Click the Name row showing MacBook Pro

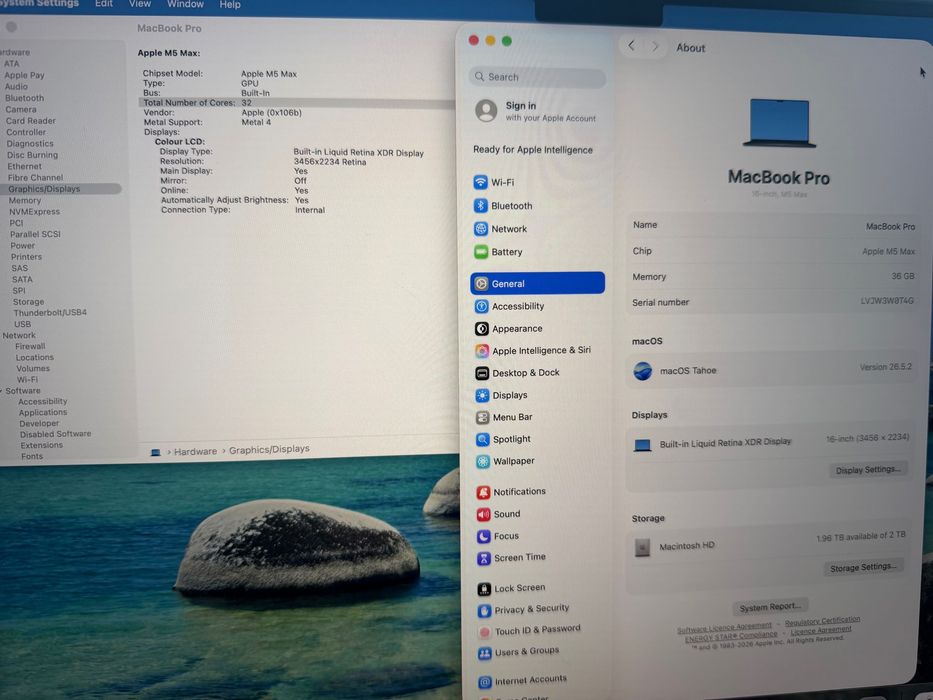[774, 226]
